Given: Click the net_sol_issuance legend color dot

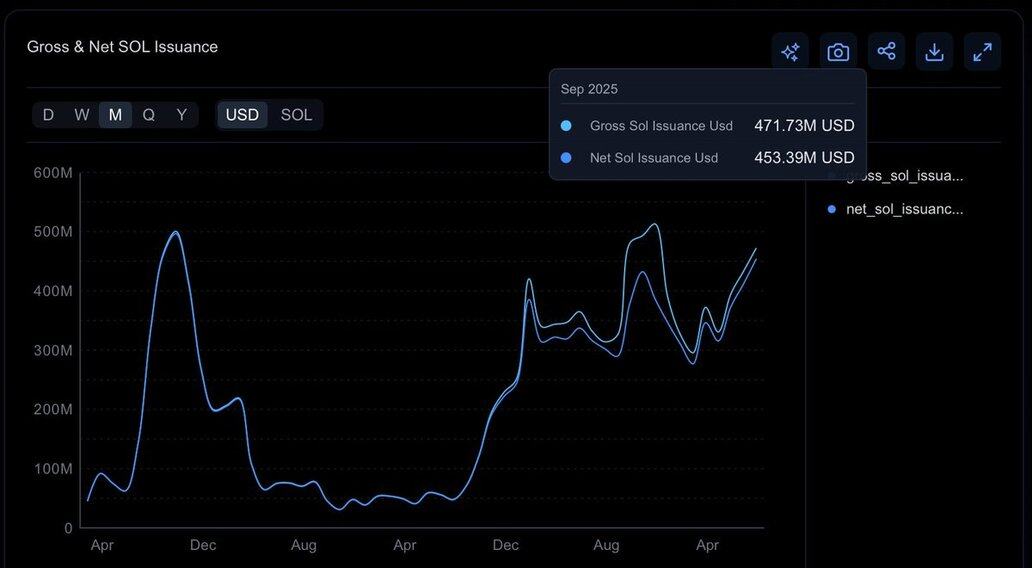Looking at the screenshot, I should (832, 209).
